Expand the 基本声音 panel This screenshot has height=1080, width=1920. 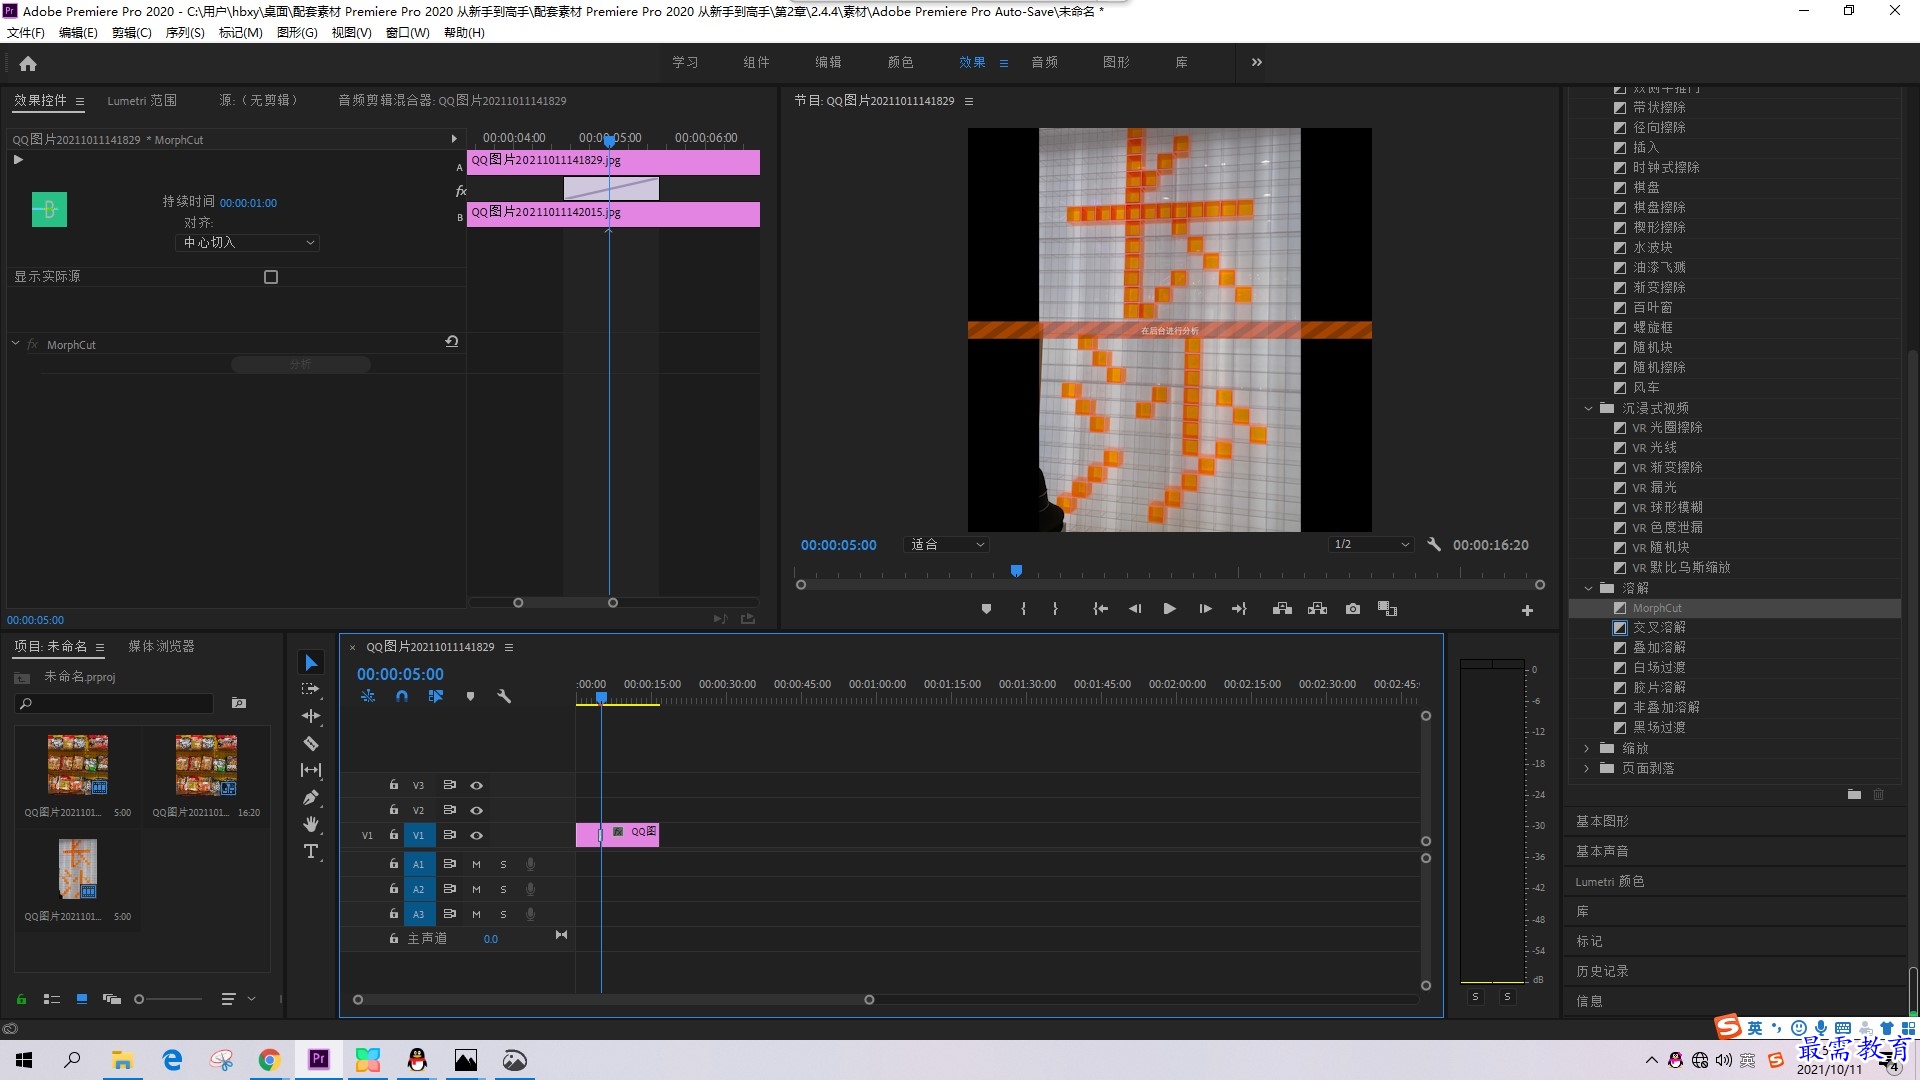tap(1603, 851)
